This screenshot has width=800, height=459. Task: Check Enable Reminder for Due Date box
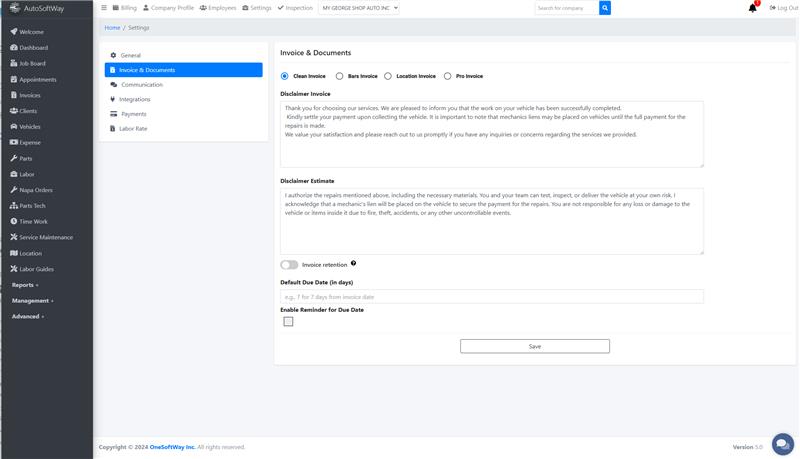pyautogui.click(x=288, y=322)
